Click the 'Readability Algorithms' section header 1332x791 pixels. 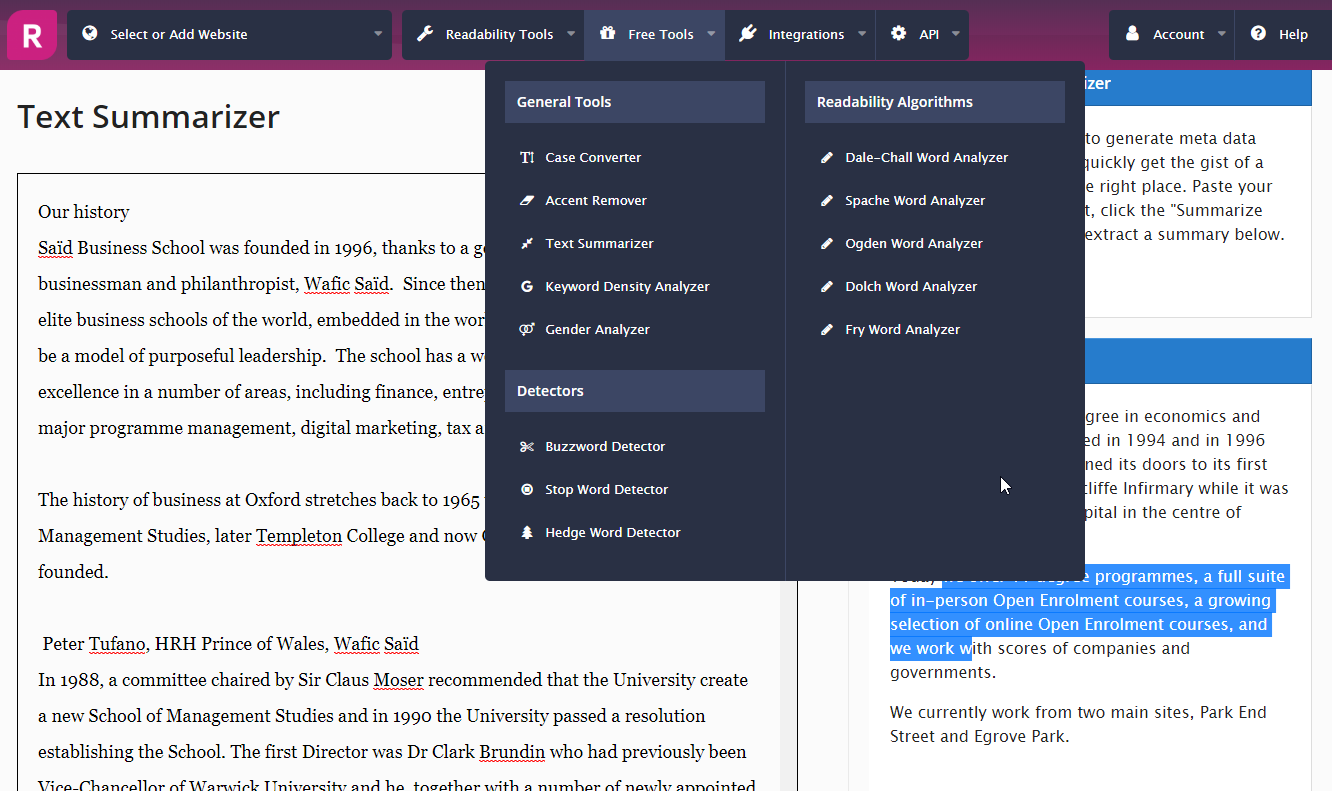[935, 102]
